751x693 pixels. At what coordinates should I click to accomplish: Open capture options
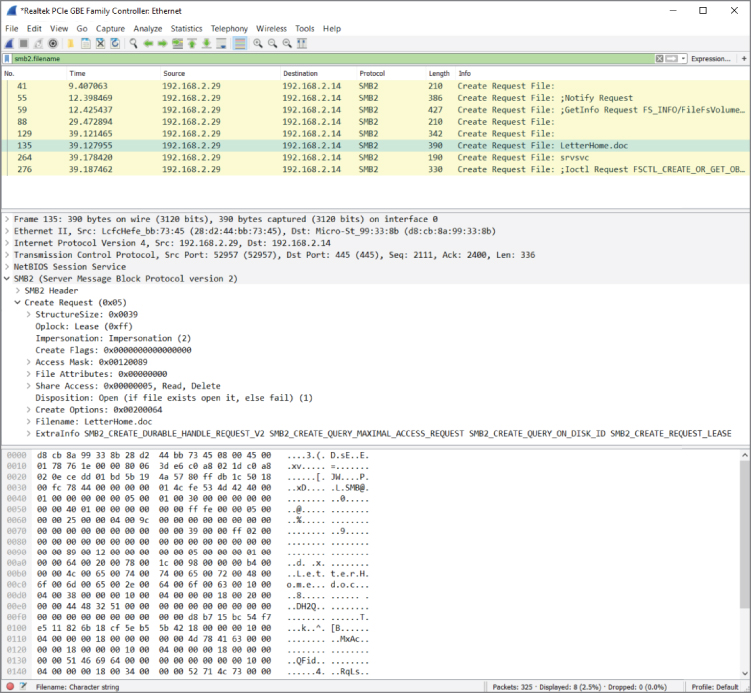pos(53,44)
